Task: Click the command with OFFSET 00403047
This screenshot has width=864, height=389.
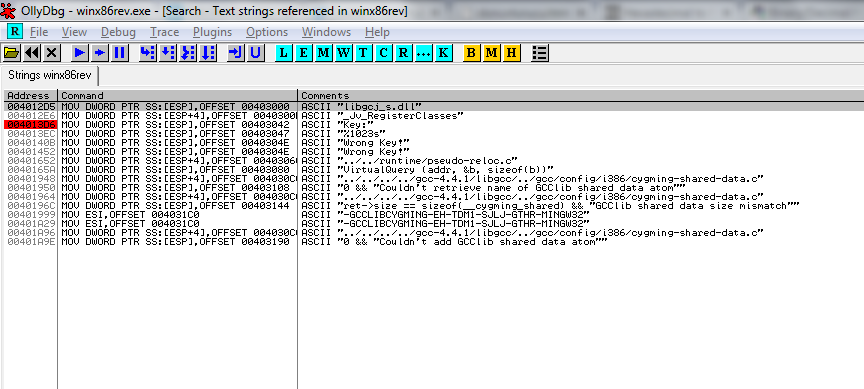Action: [175, 133]
